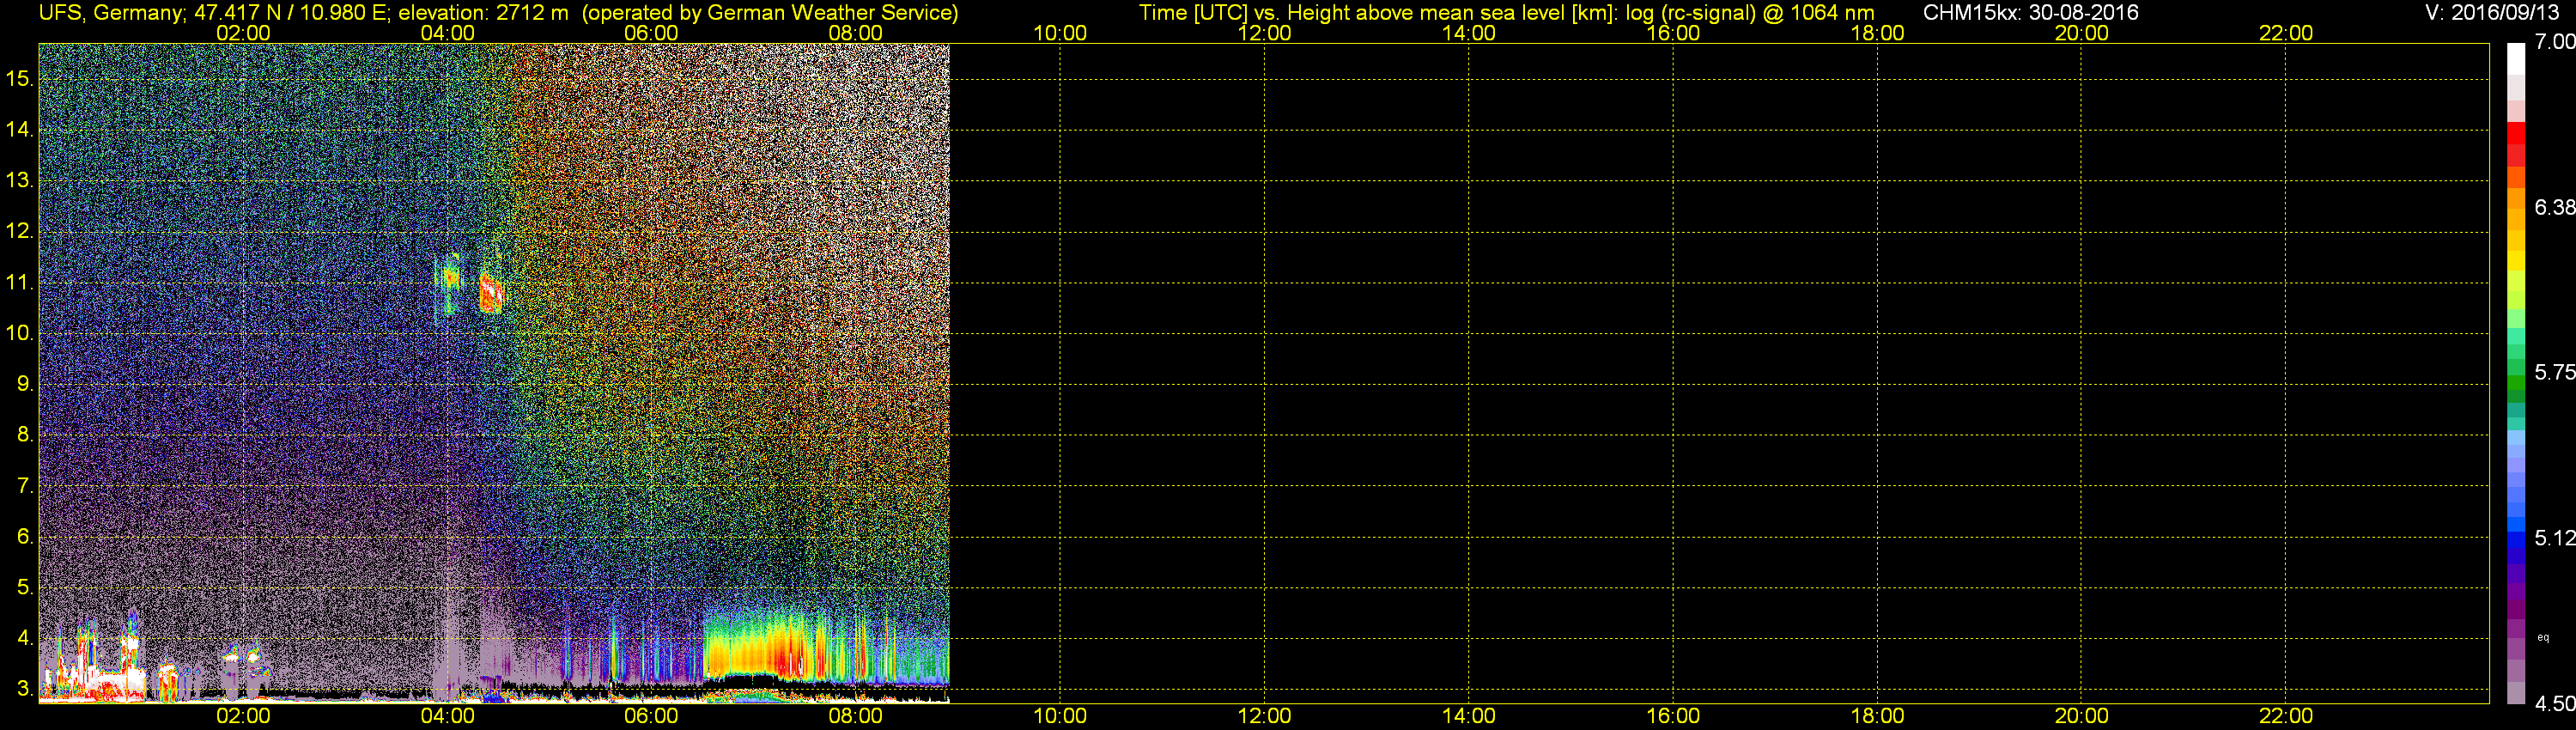Click the 18:00 label on the bottom time axis
The image size is (2576, 730).
click(x=1877, y=716)
